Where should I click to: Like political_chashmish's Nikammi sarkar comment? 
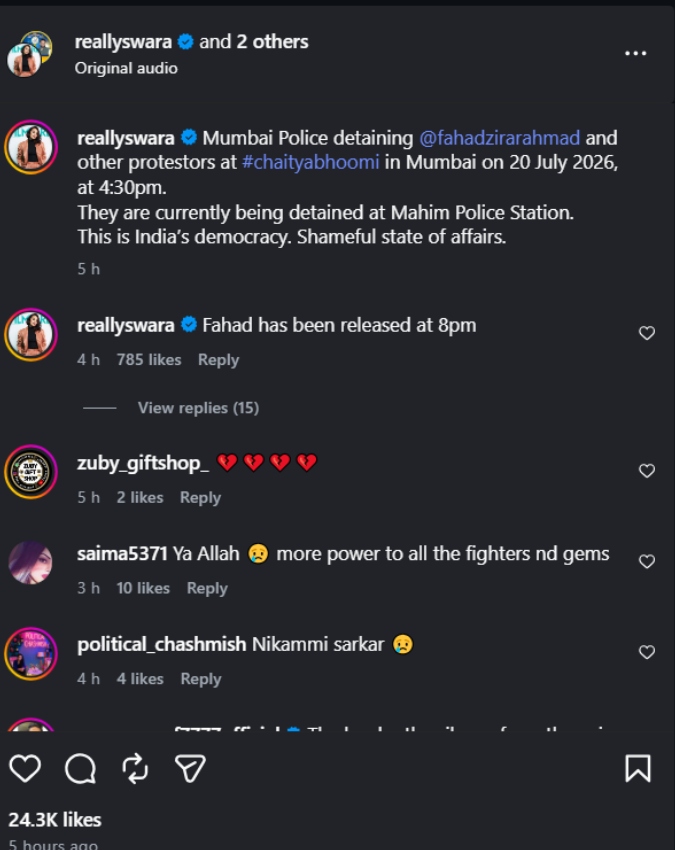647,652
